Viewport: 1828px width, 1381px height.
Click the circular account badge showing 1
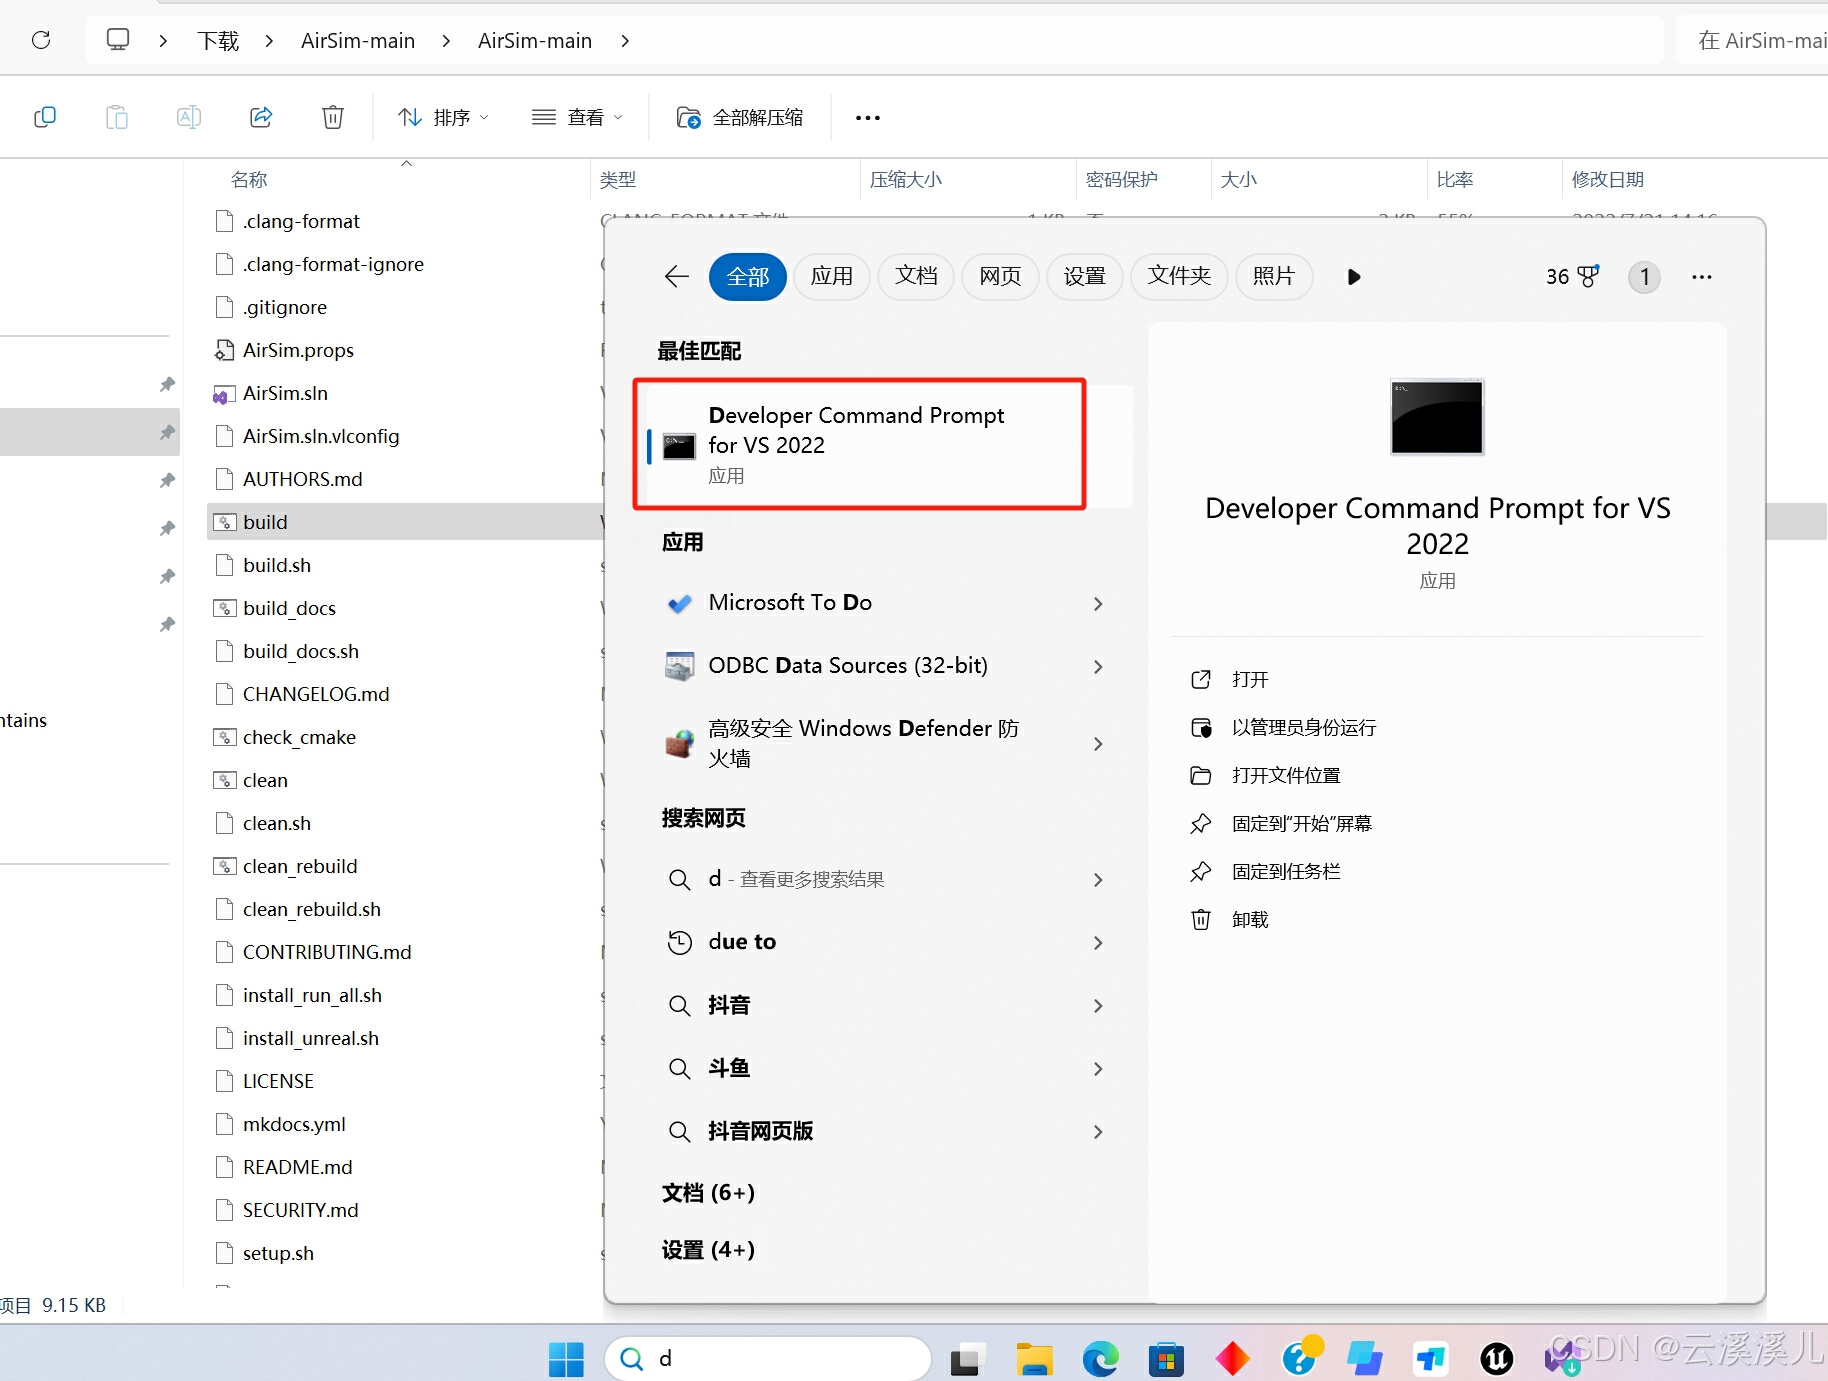tap(1645, 277)
